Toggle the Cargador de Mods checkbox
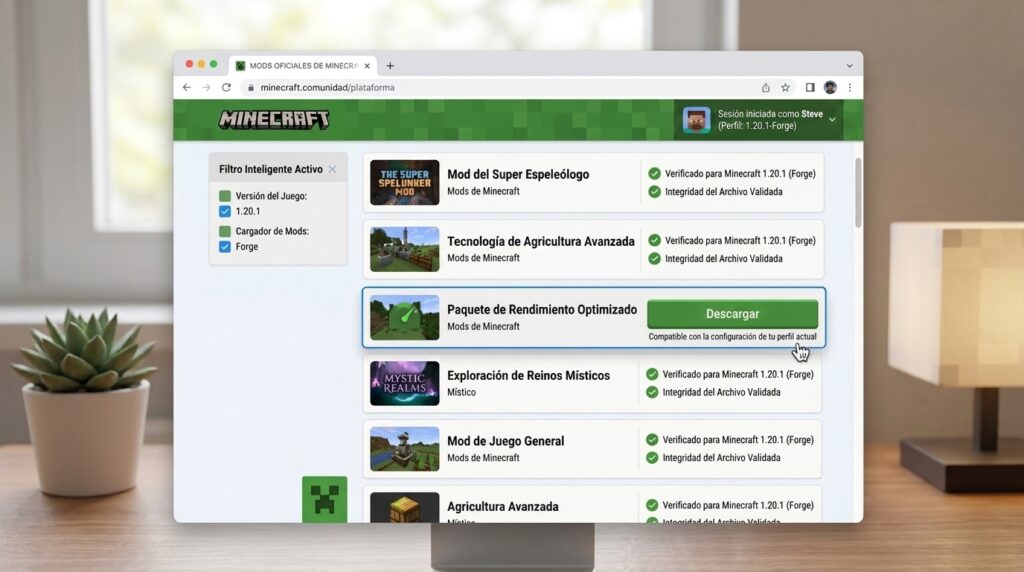 coord(225,231)
